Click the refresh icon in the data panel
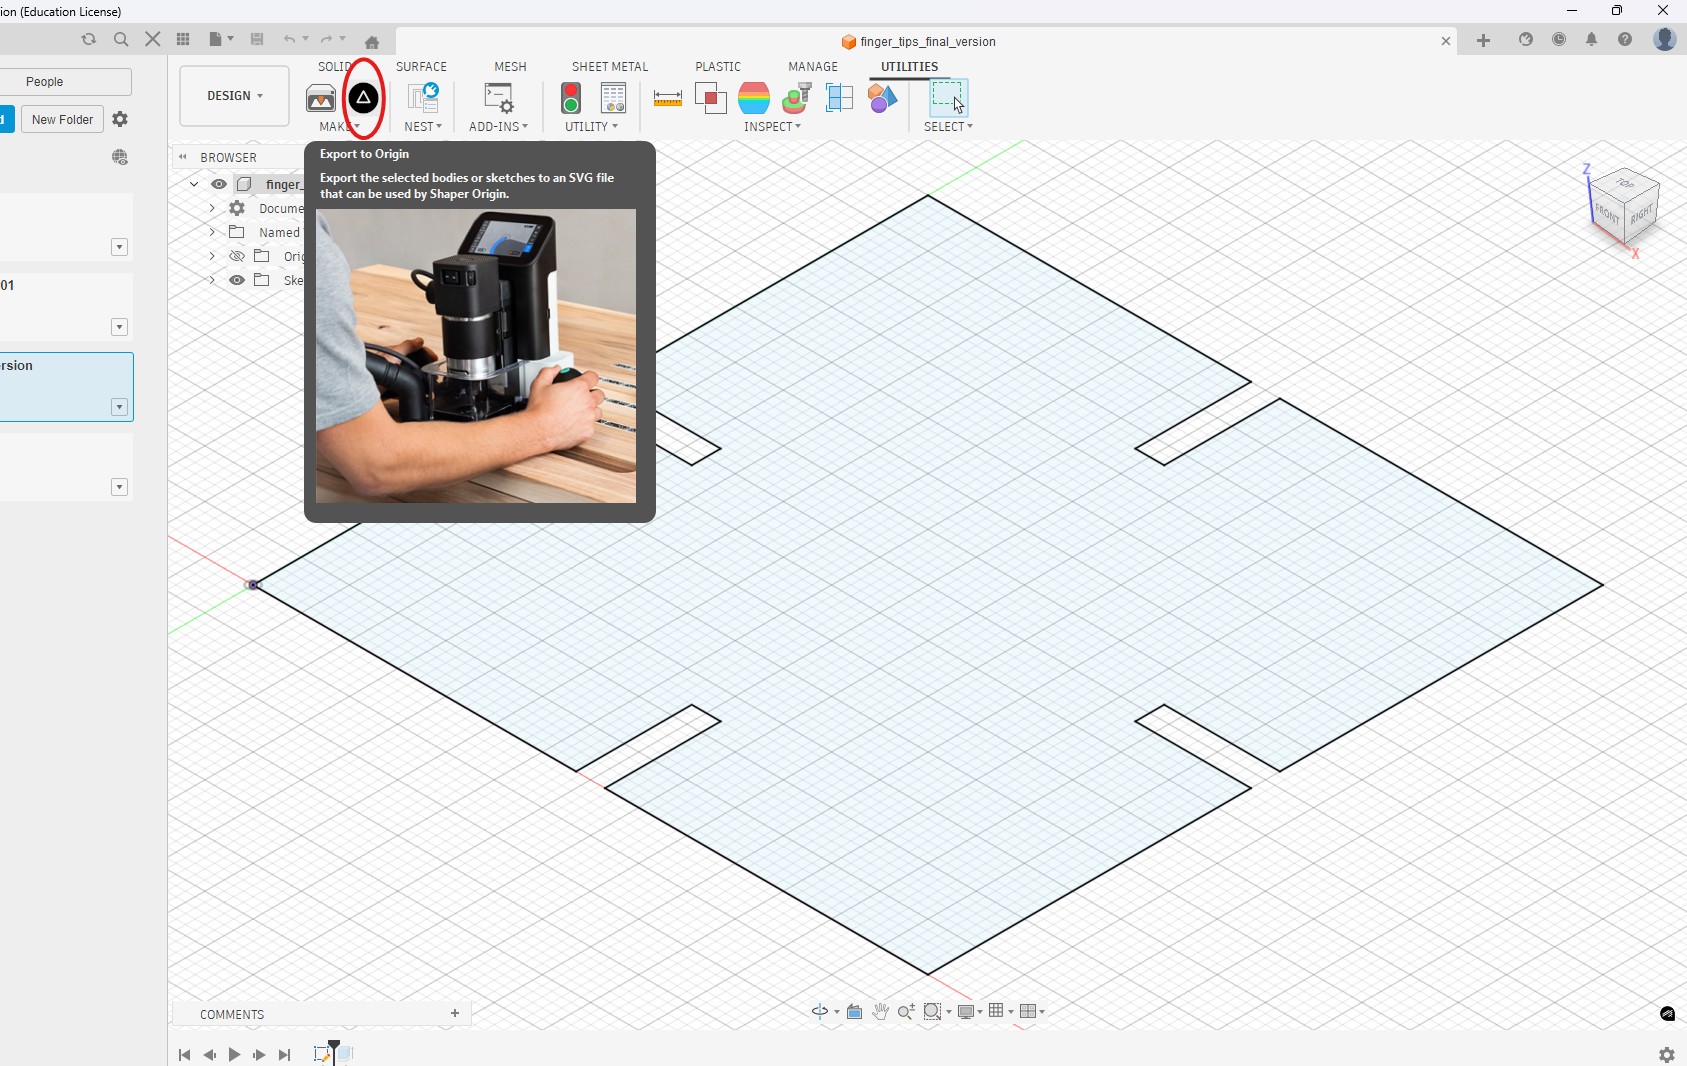This screenshot has height=1066, width=1687. tap(89, 39)
